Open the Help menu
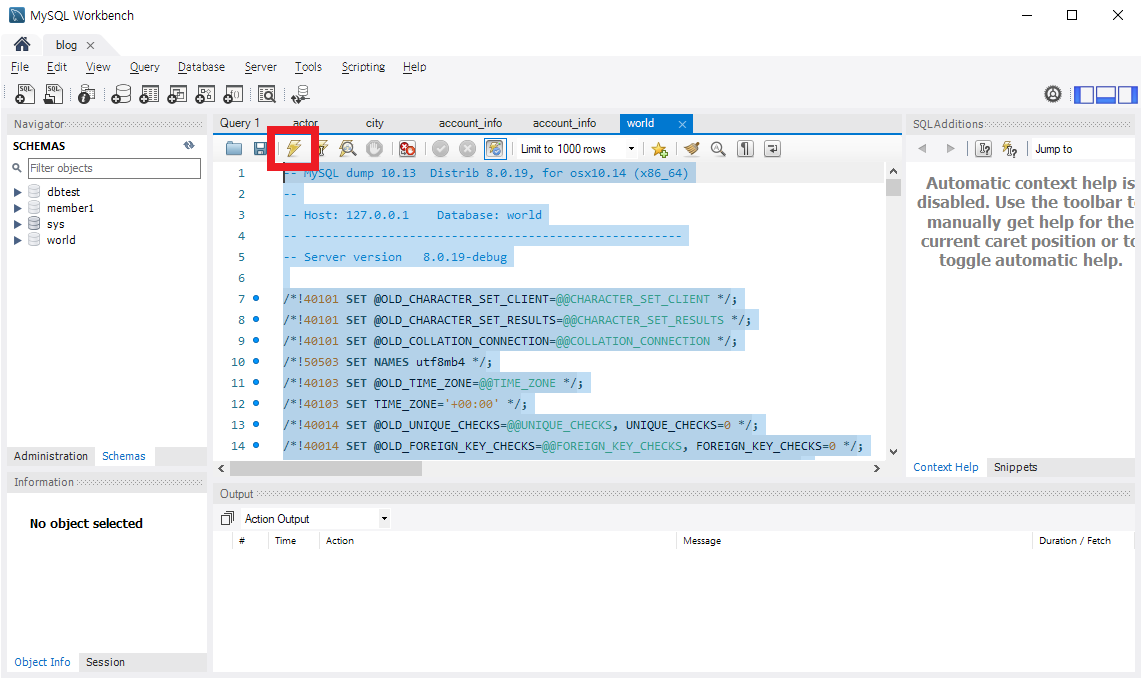This screenshot has width=1142, height=679. click(x=414, y=67)
